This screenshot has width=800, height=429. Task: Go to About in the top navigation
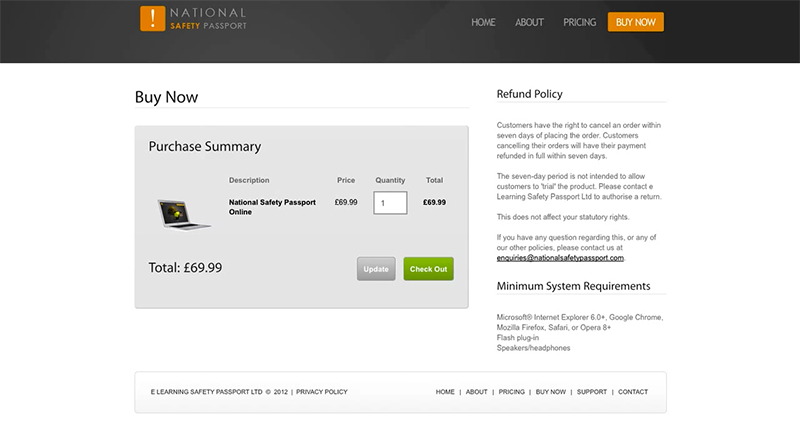(529, 22)
